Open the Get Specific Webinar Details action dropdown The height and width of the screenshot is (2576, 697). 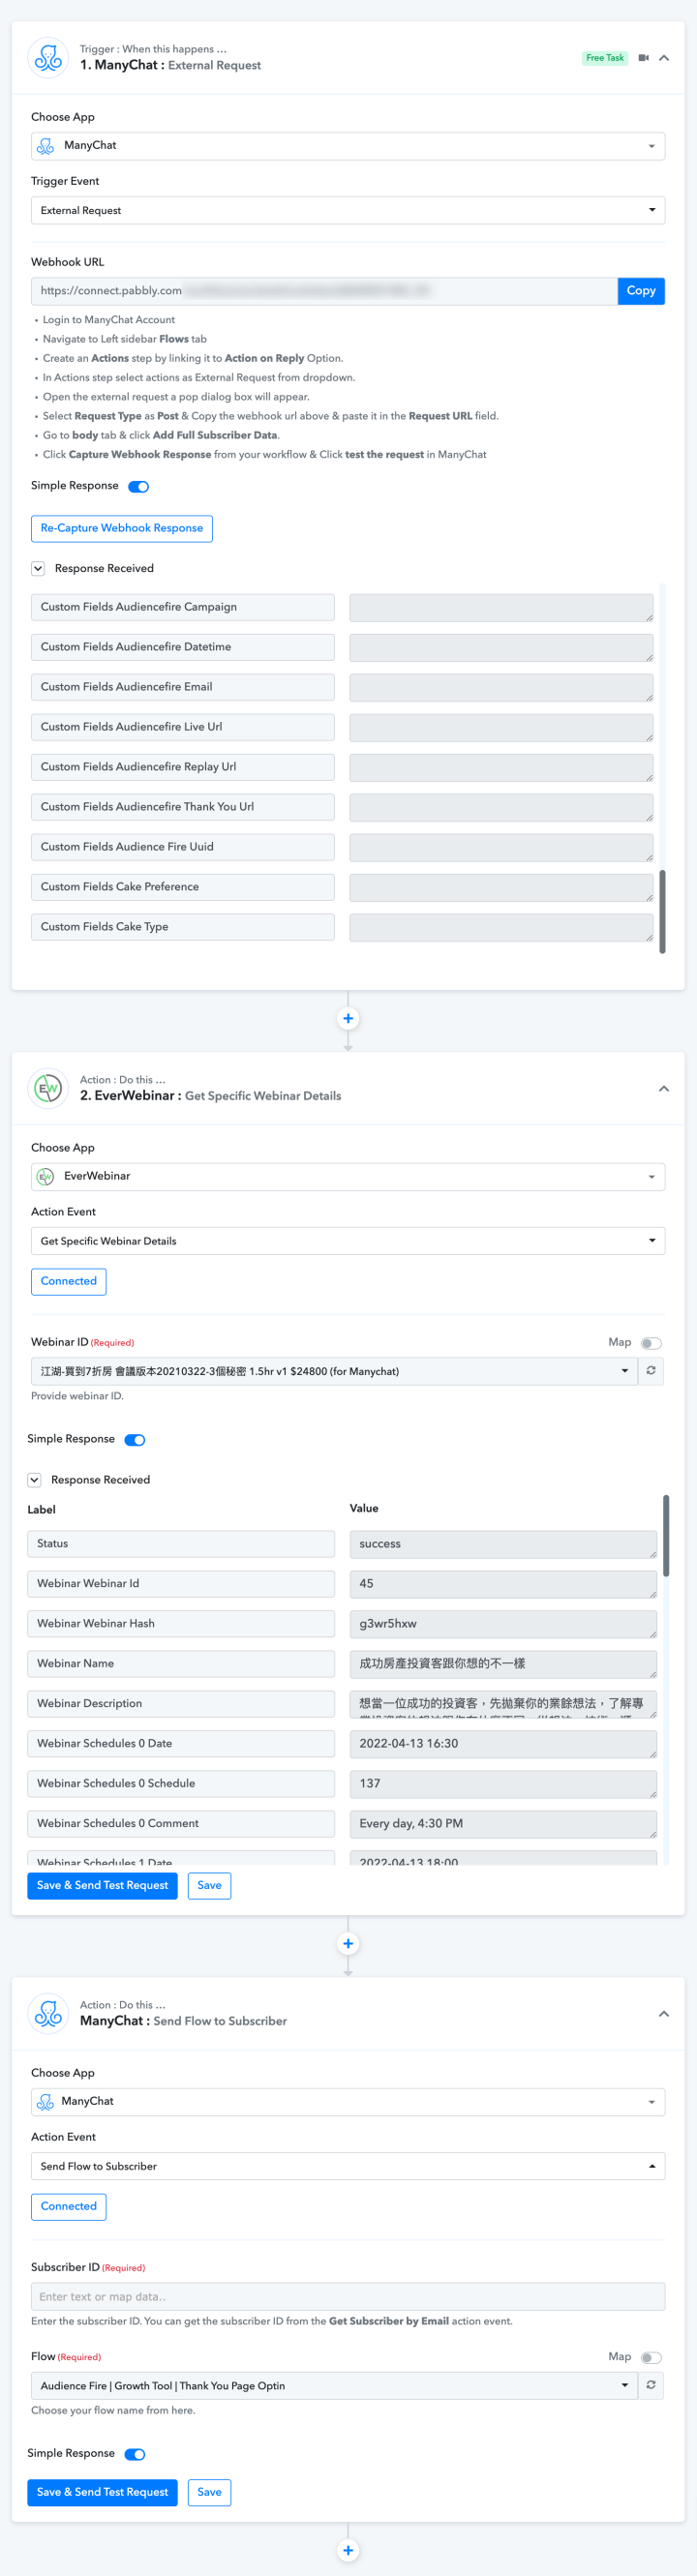click(348, 1241)
